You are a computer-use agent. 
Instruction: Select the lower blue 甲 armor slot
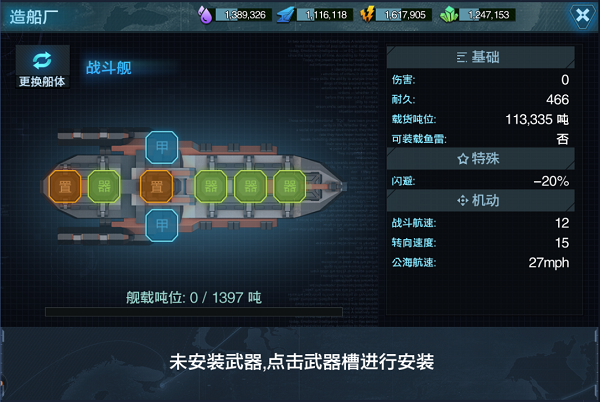click(x=162, y=225)
